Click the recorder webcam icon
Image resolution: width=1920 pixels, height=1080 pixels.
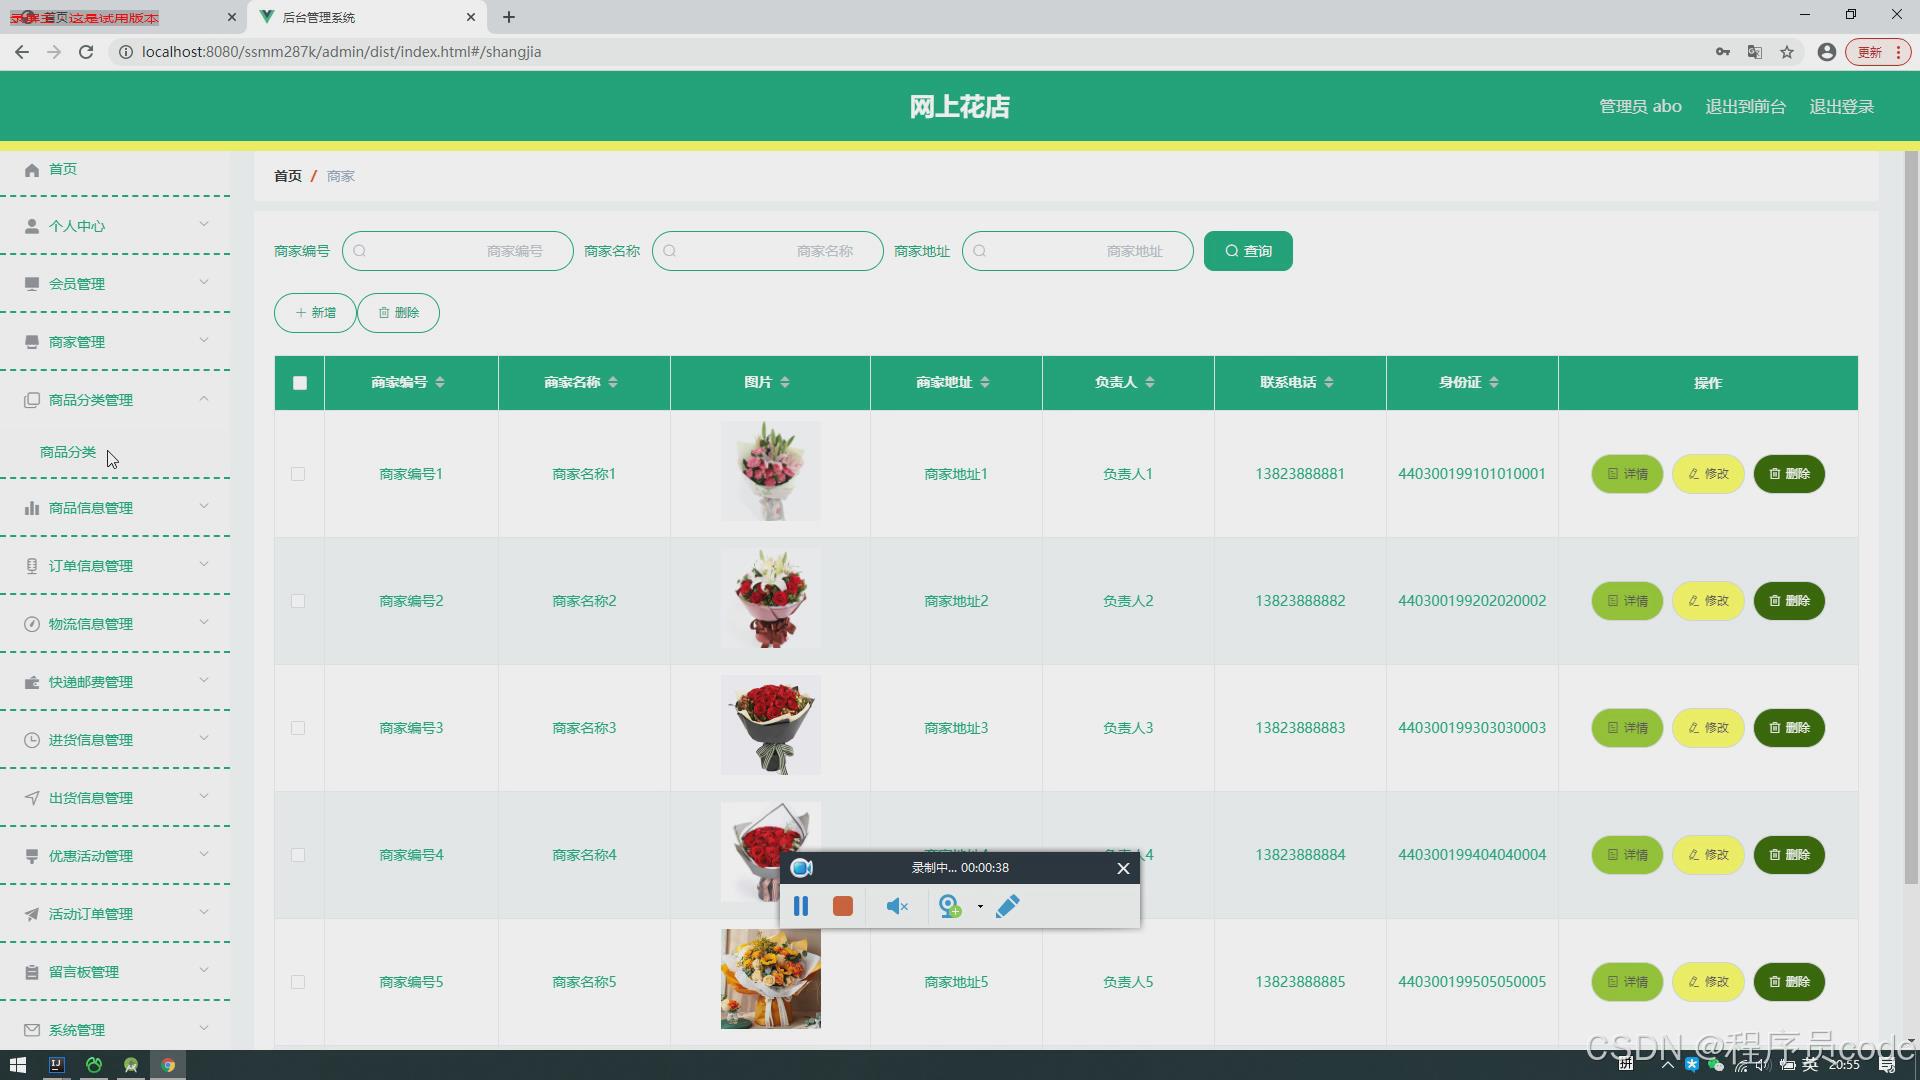coord(950,906)
